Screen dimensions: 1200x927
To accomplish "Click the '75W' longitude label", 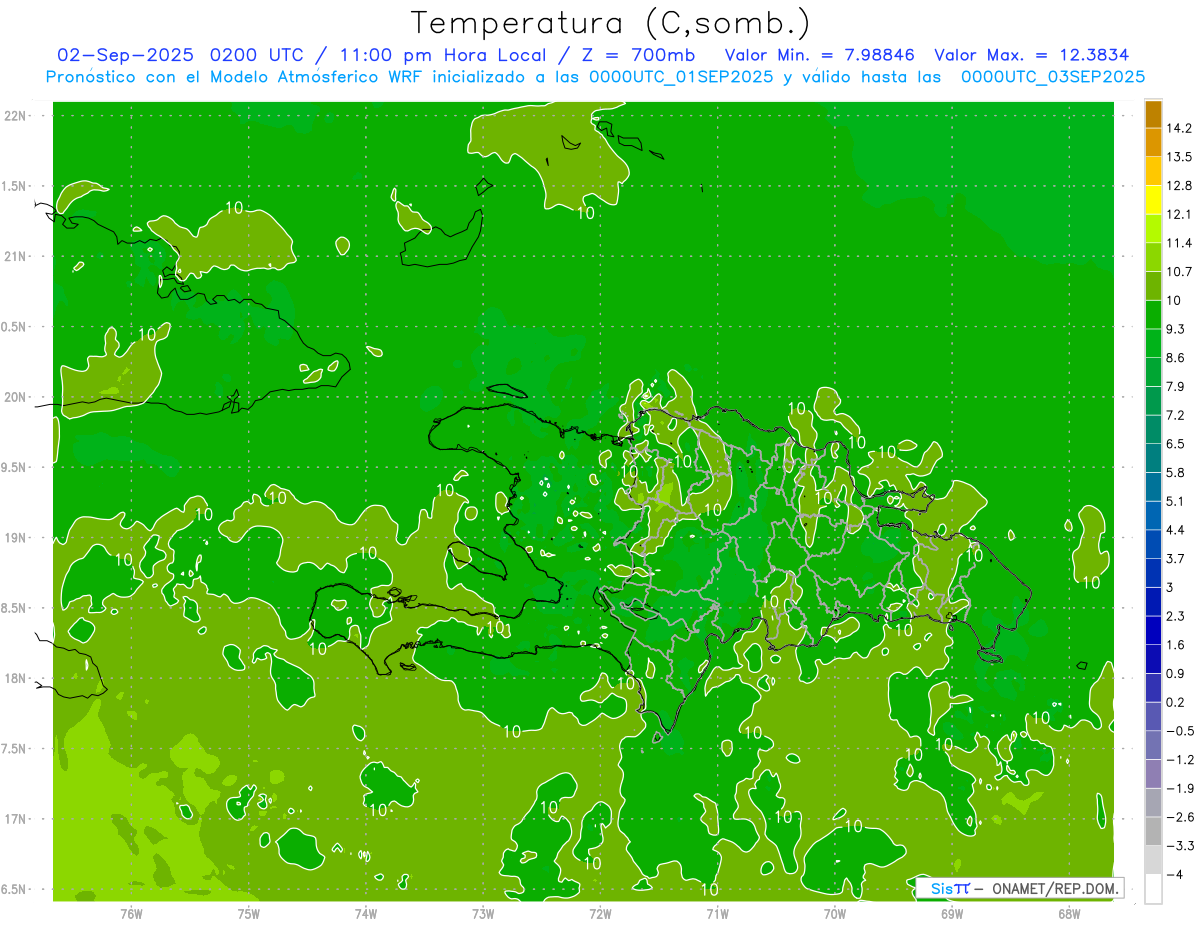I will pos(249,913).
